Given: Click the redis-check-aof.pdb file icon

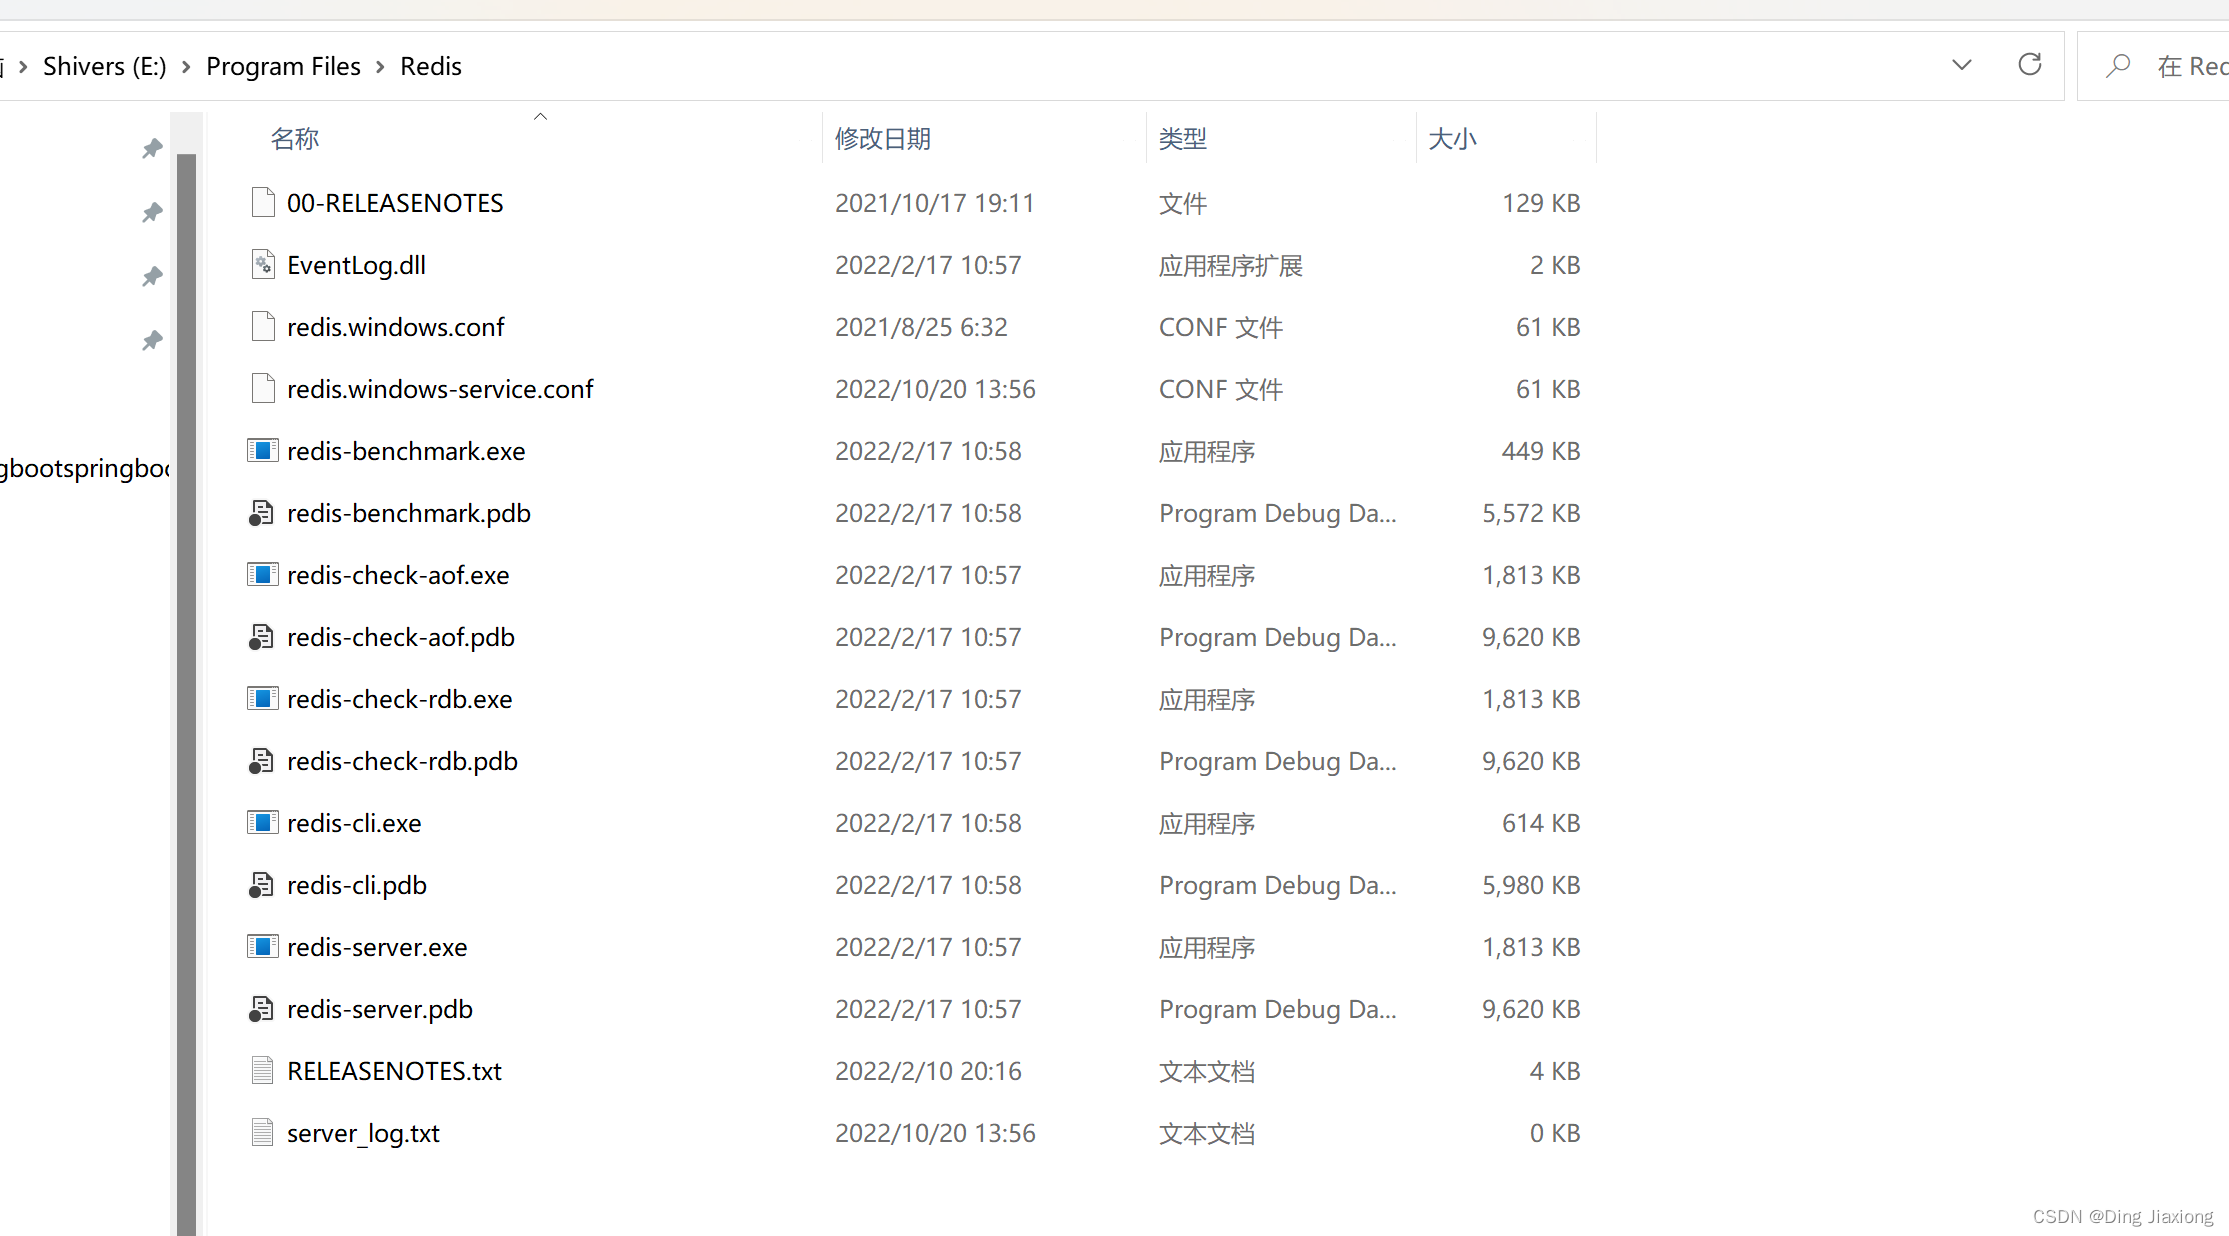Looking at the screenshot, I should (261, 637).
